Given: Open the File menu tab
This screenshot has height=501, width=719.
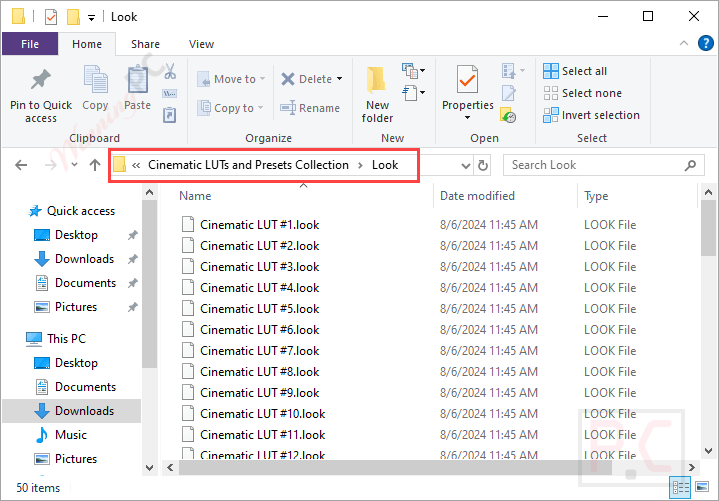Looking at the screenshot, I should pyautogui.click(x=30, y=44).
